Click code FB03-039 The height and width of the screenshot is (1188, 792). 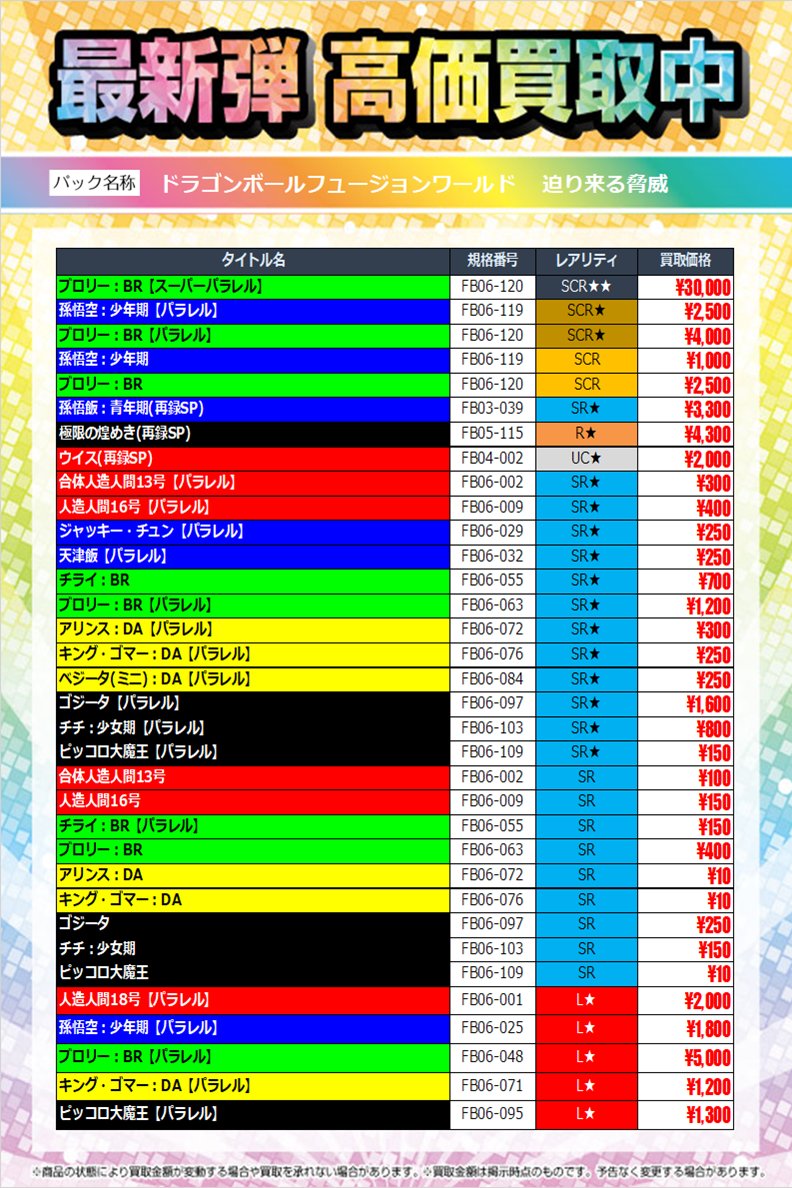coord(493,408)
